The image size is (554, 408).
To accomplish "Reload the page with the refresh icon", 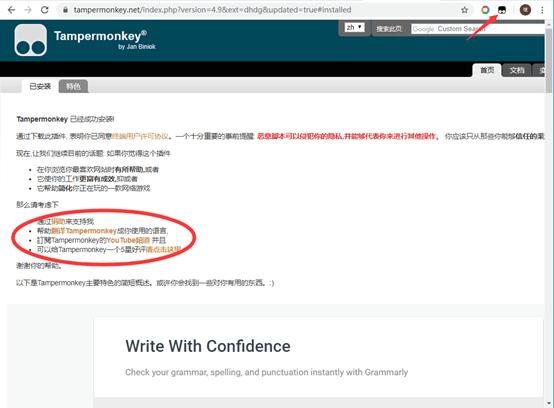I will [x=45, y=10].
